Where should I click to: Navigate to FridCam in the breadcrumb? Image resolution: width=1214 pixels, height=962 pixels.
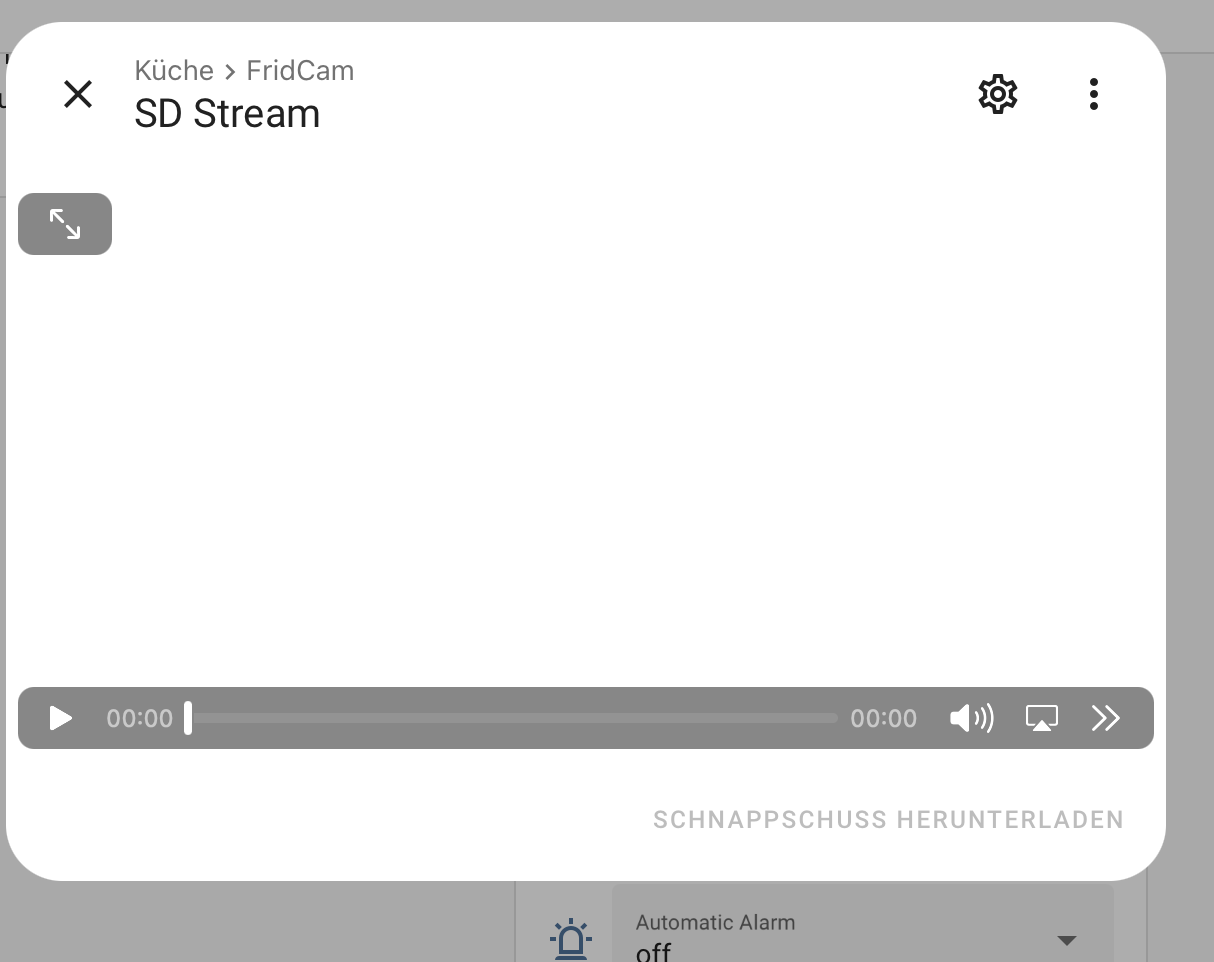click(x=300, y=71)
